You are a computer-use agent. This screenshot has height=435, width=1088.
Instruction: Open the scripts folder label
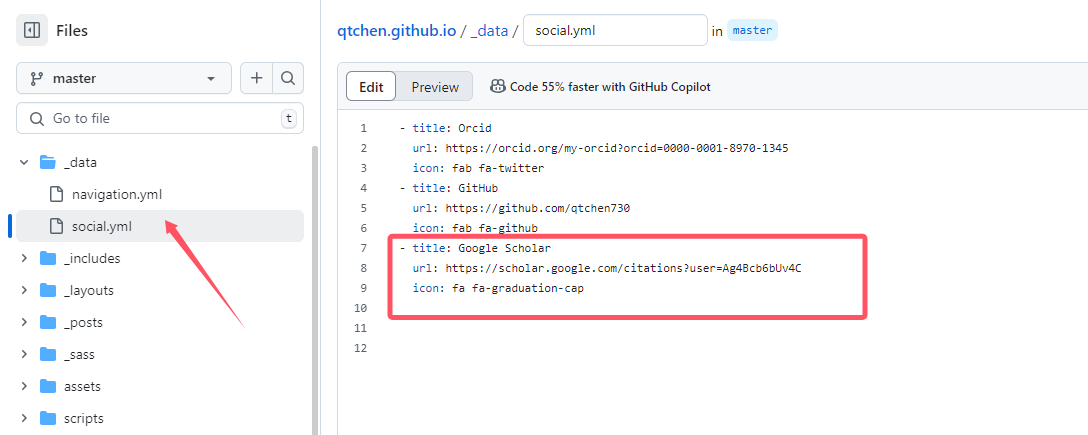pos(83,418)
